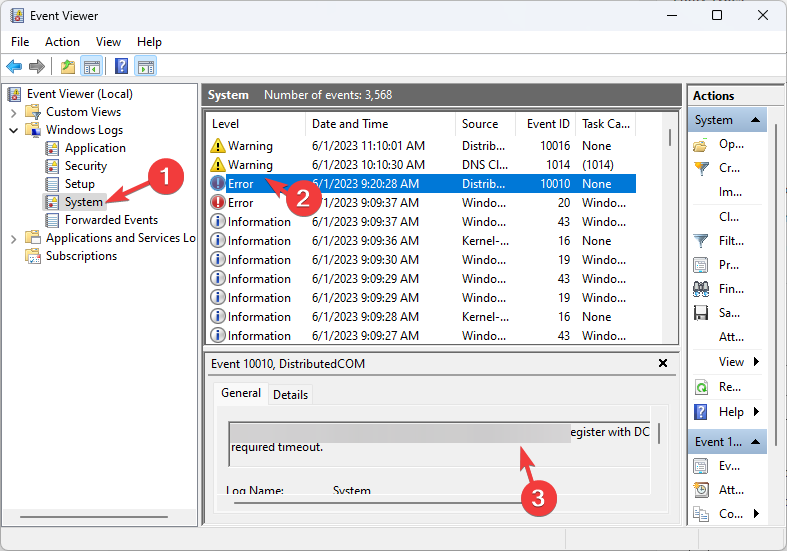Click the Open Saved Log action icon

(700, 146)
